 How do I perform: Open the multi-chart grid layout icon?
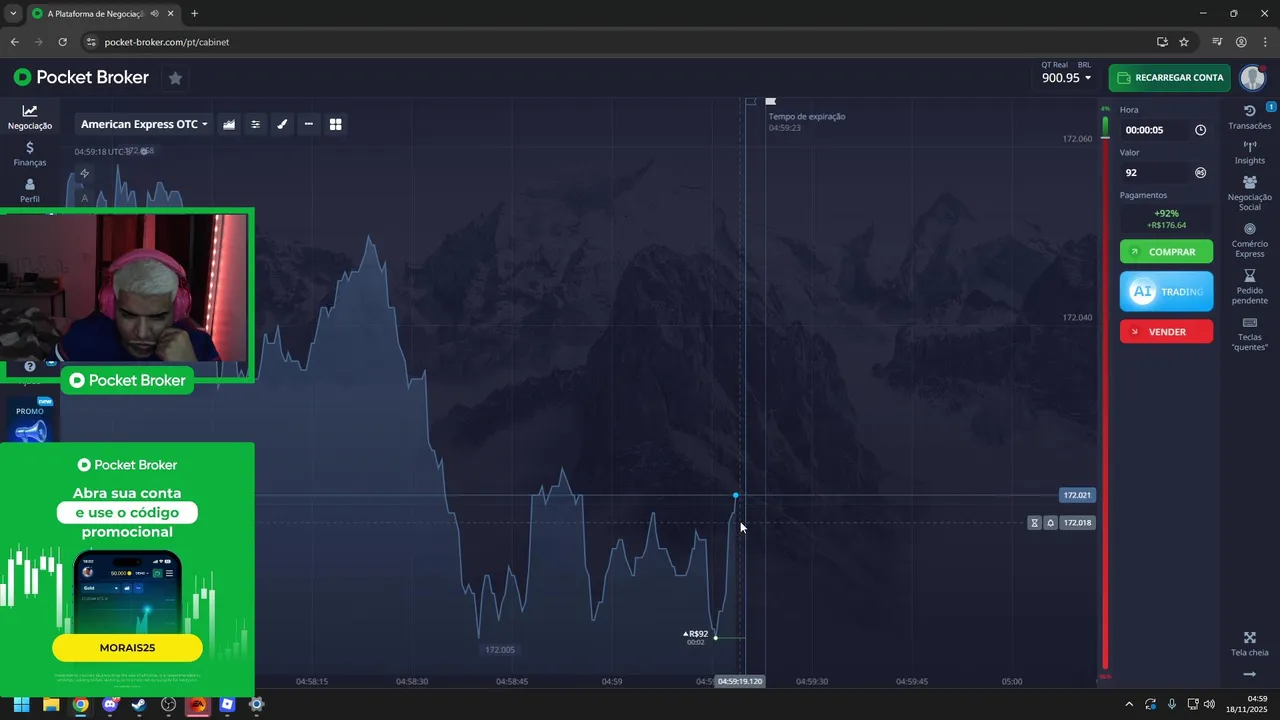coord(336,124)
